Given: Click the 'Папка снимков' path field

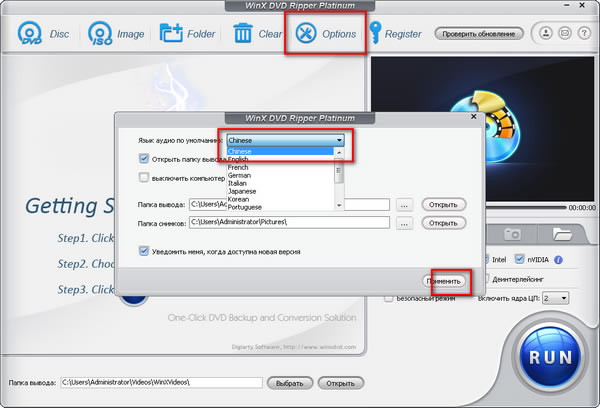Looking at the screenshot, I should (289, 222).
